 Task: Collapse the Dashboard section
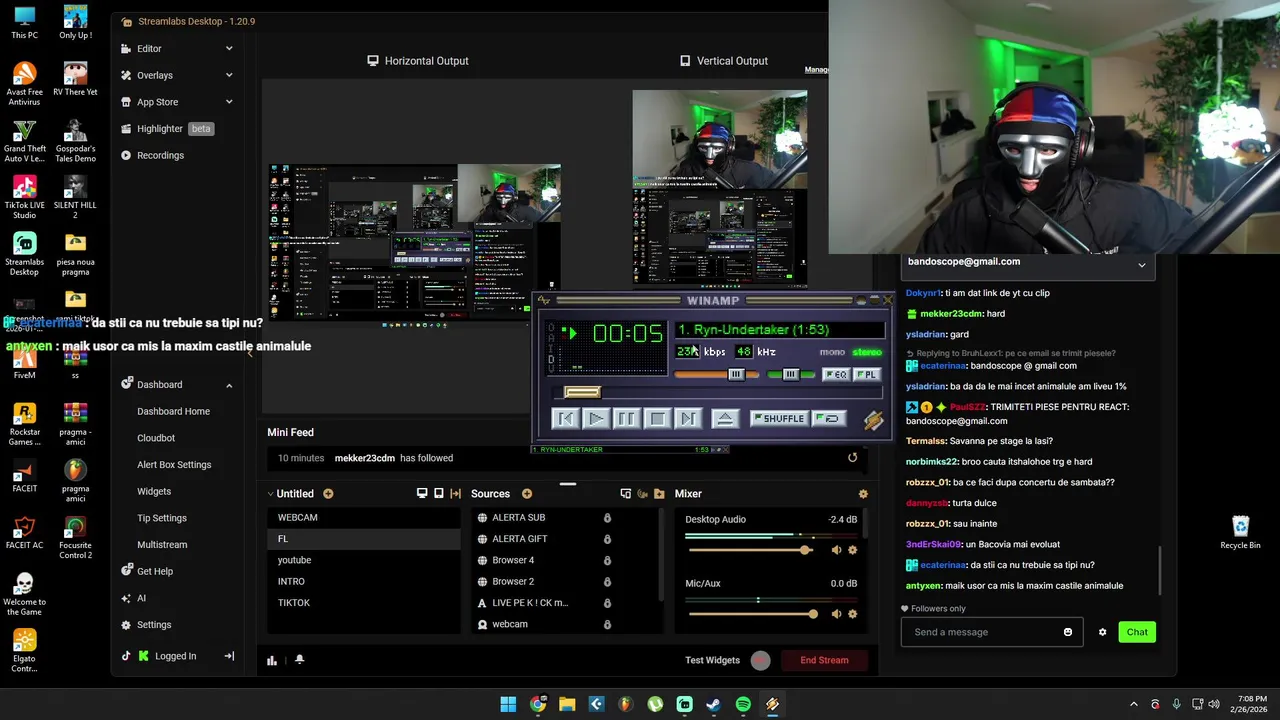pos(229,385)
